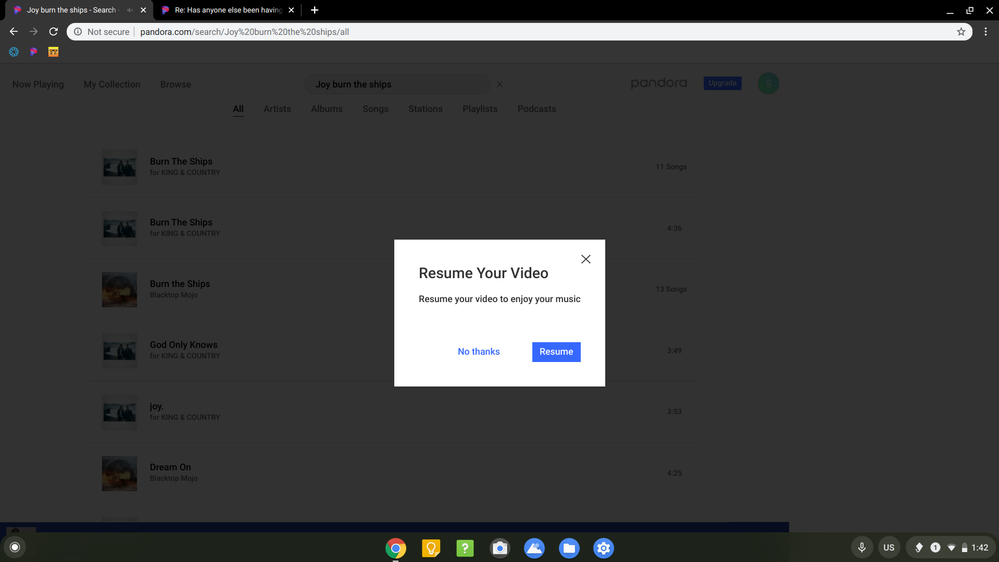Open Burn The Ships album with 11 Songs
This screenshot has width=999, height=562.
coord(395,167)
